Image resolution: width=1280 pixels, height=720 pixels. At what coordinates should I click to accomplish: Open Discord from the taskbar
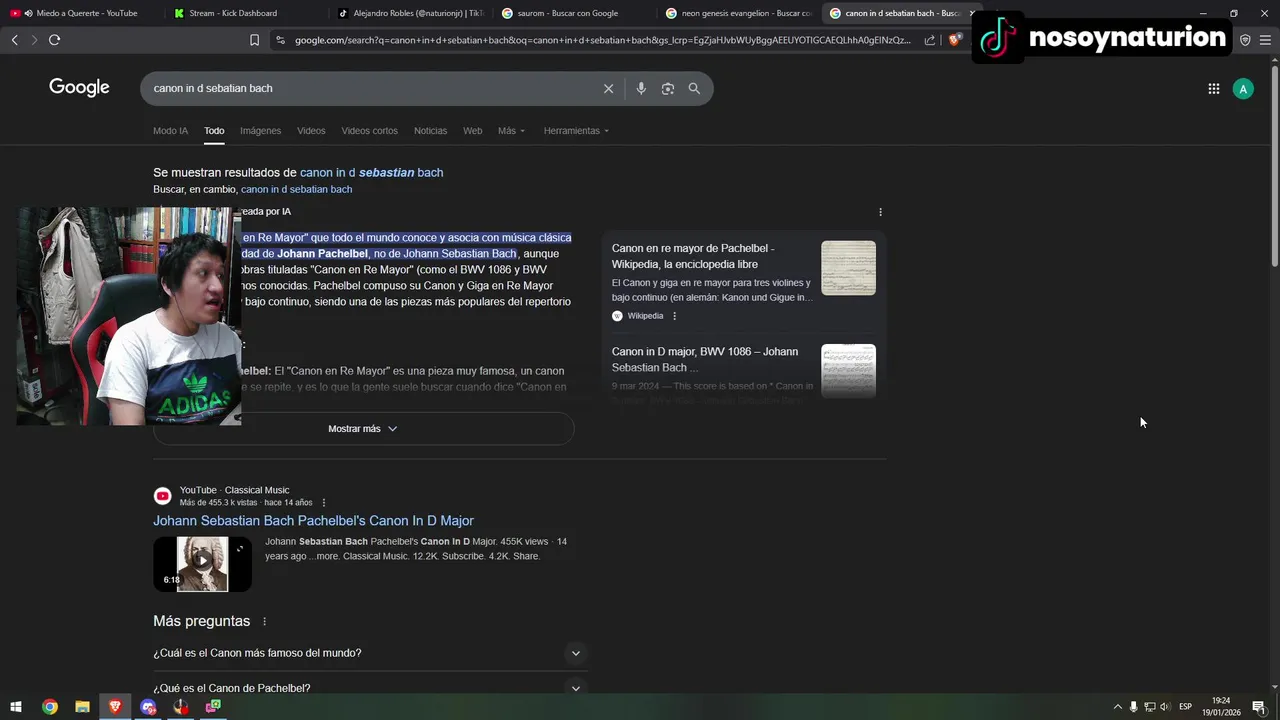[148, 707]
